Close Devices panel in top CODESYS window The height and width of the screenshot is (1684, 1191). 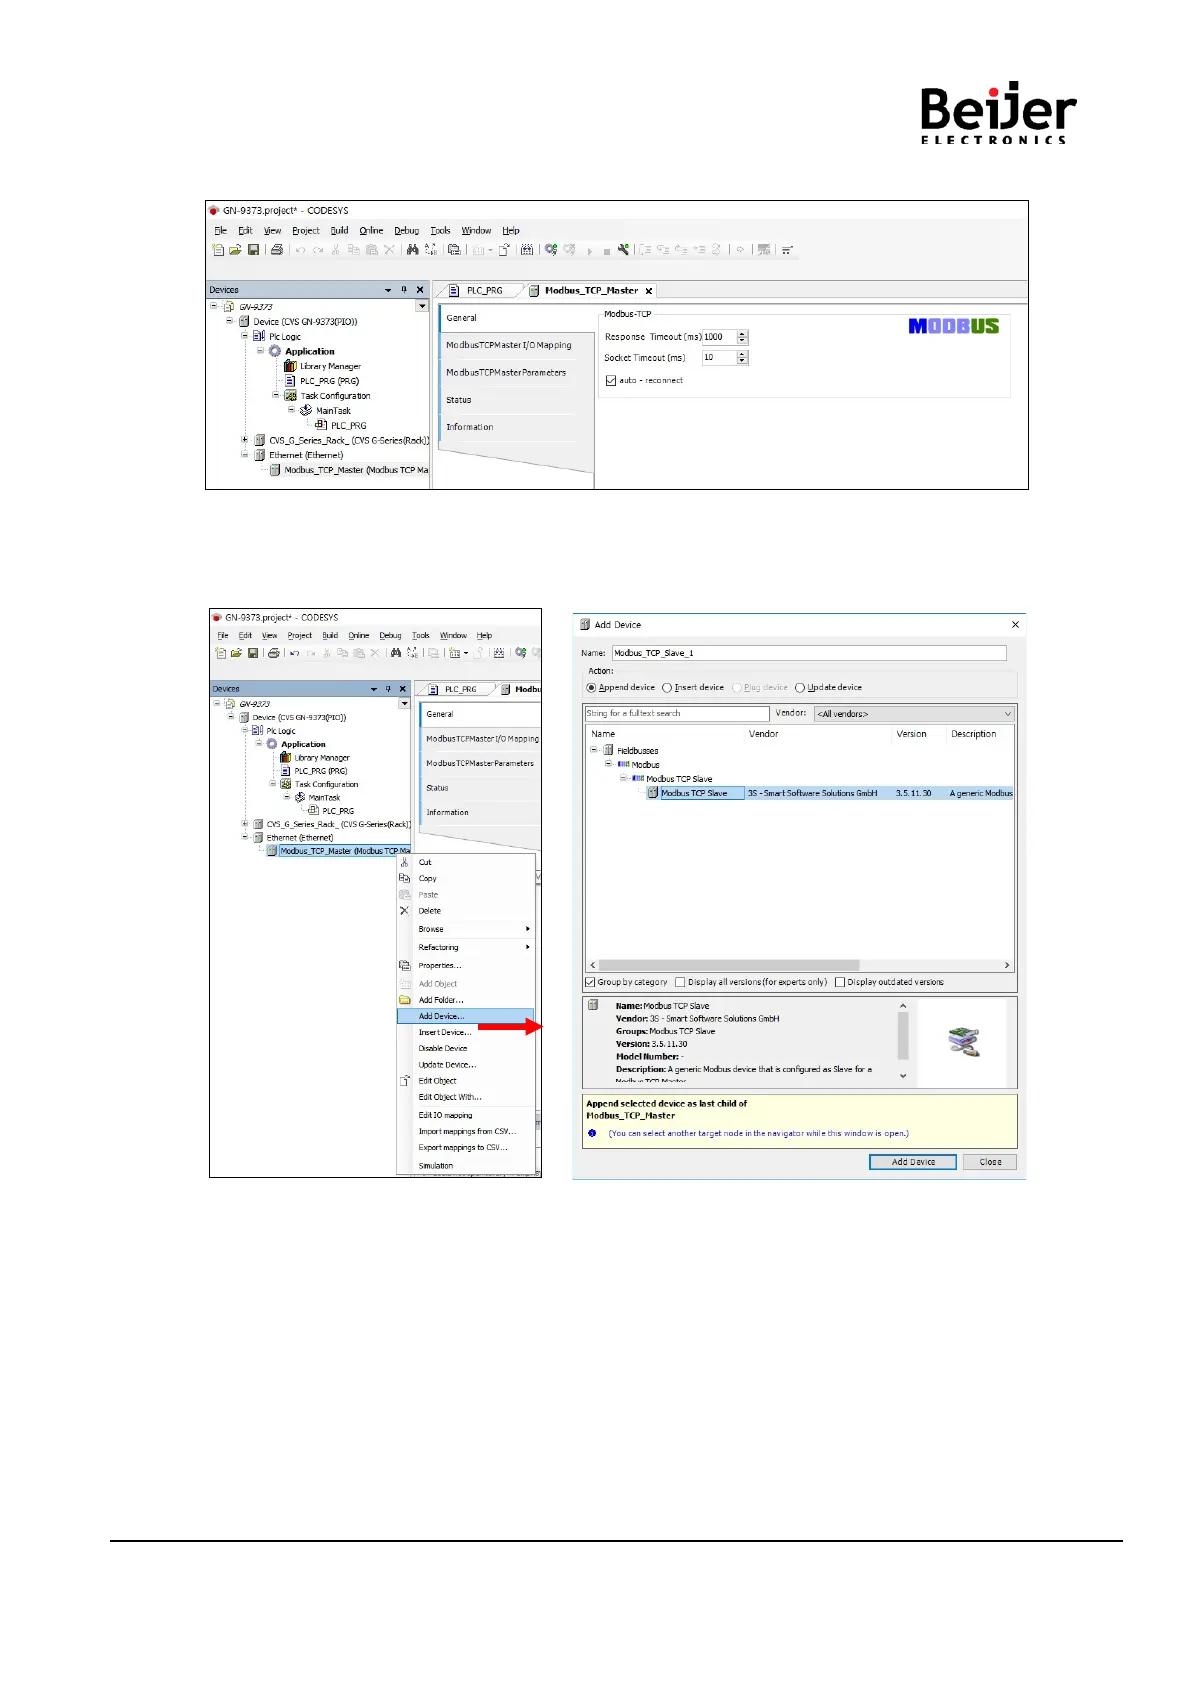(x=420, y=290)
